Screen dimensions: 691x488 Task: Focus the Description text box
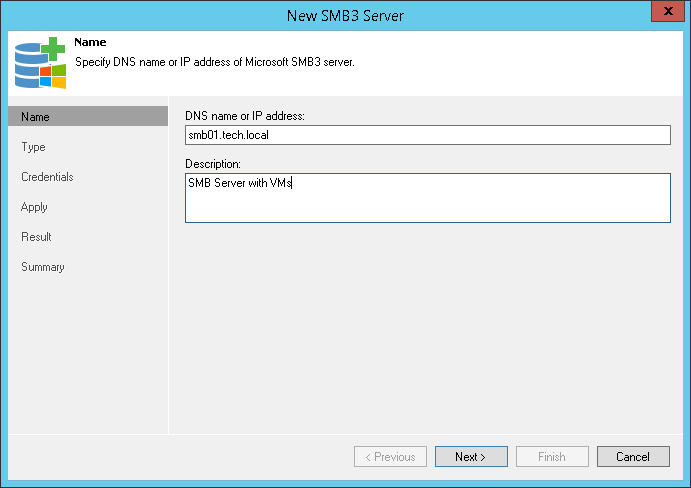(x=427, y=197)
